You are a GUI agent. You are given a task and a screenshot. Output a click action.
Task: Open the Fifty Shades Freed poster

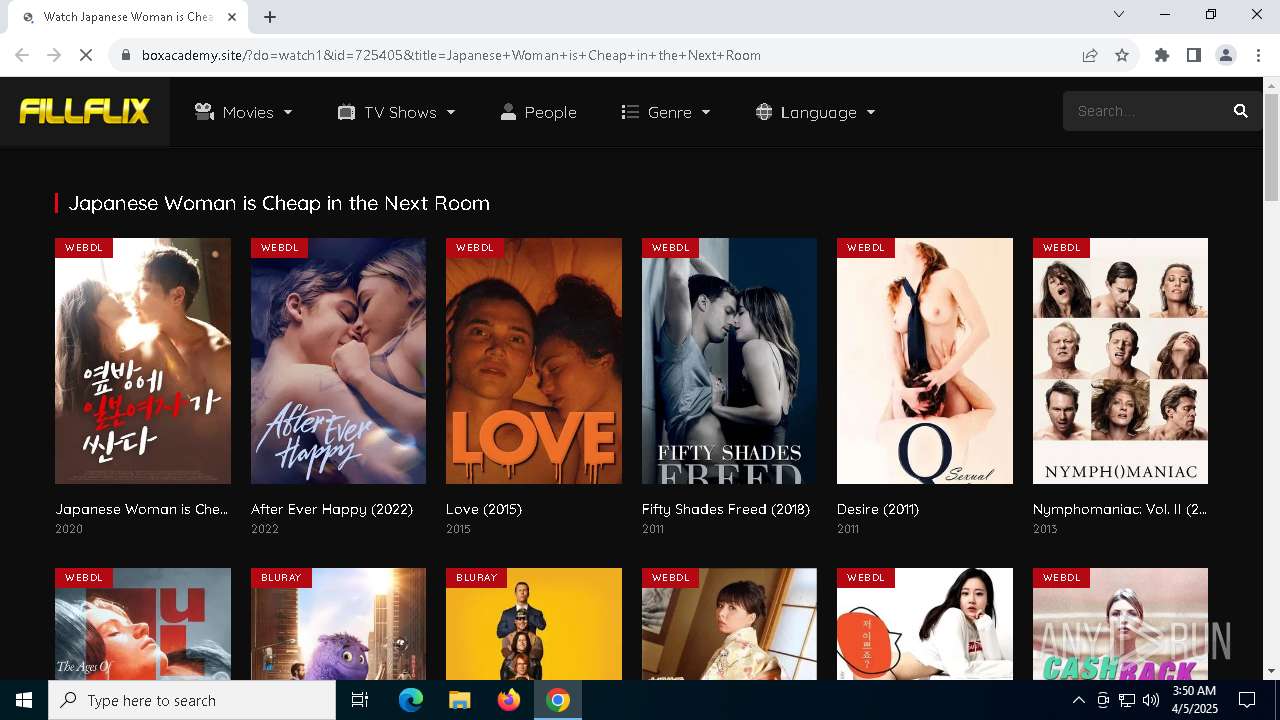pyautogui.click(x=729, y=361)
